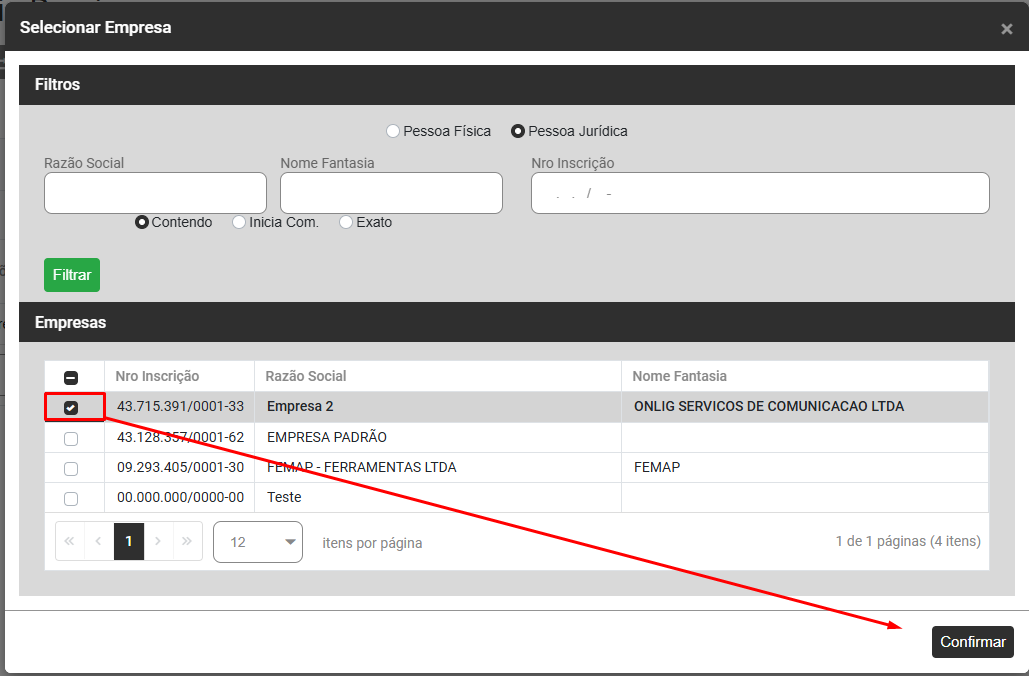Viewport: 1029px width, 676px height.
Task: Go to last page of results
Action: 187,541
